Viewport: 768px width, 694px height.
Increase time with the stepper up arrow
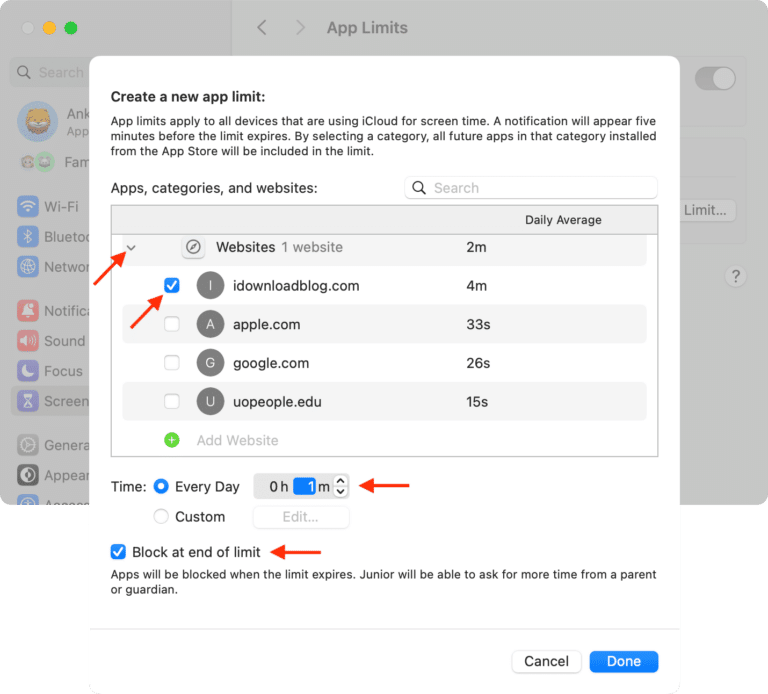[x=340, y=482]
